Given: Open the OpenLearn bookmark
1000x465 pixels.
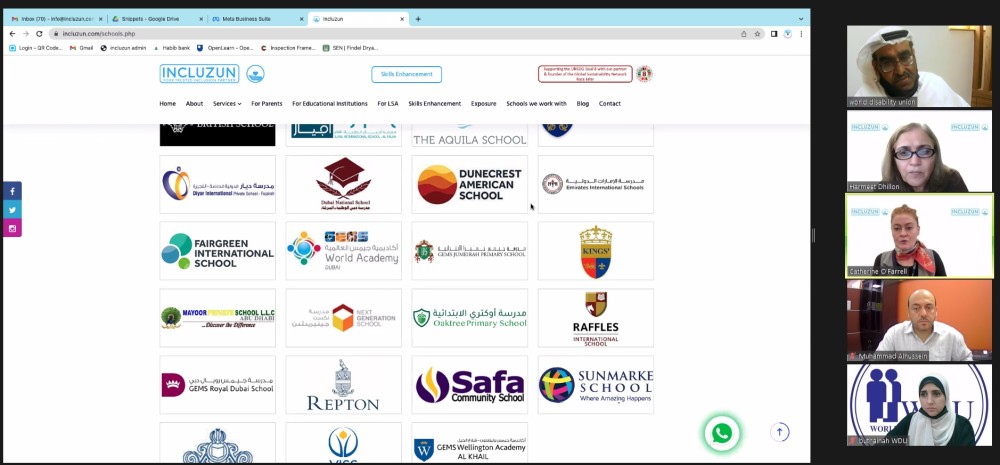Looking at the screenshot, I should pyautogui.click(x=225, y=48).
